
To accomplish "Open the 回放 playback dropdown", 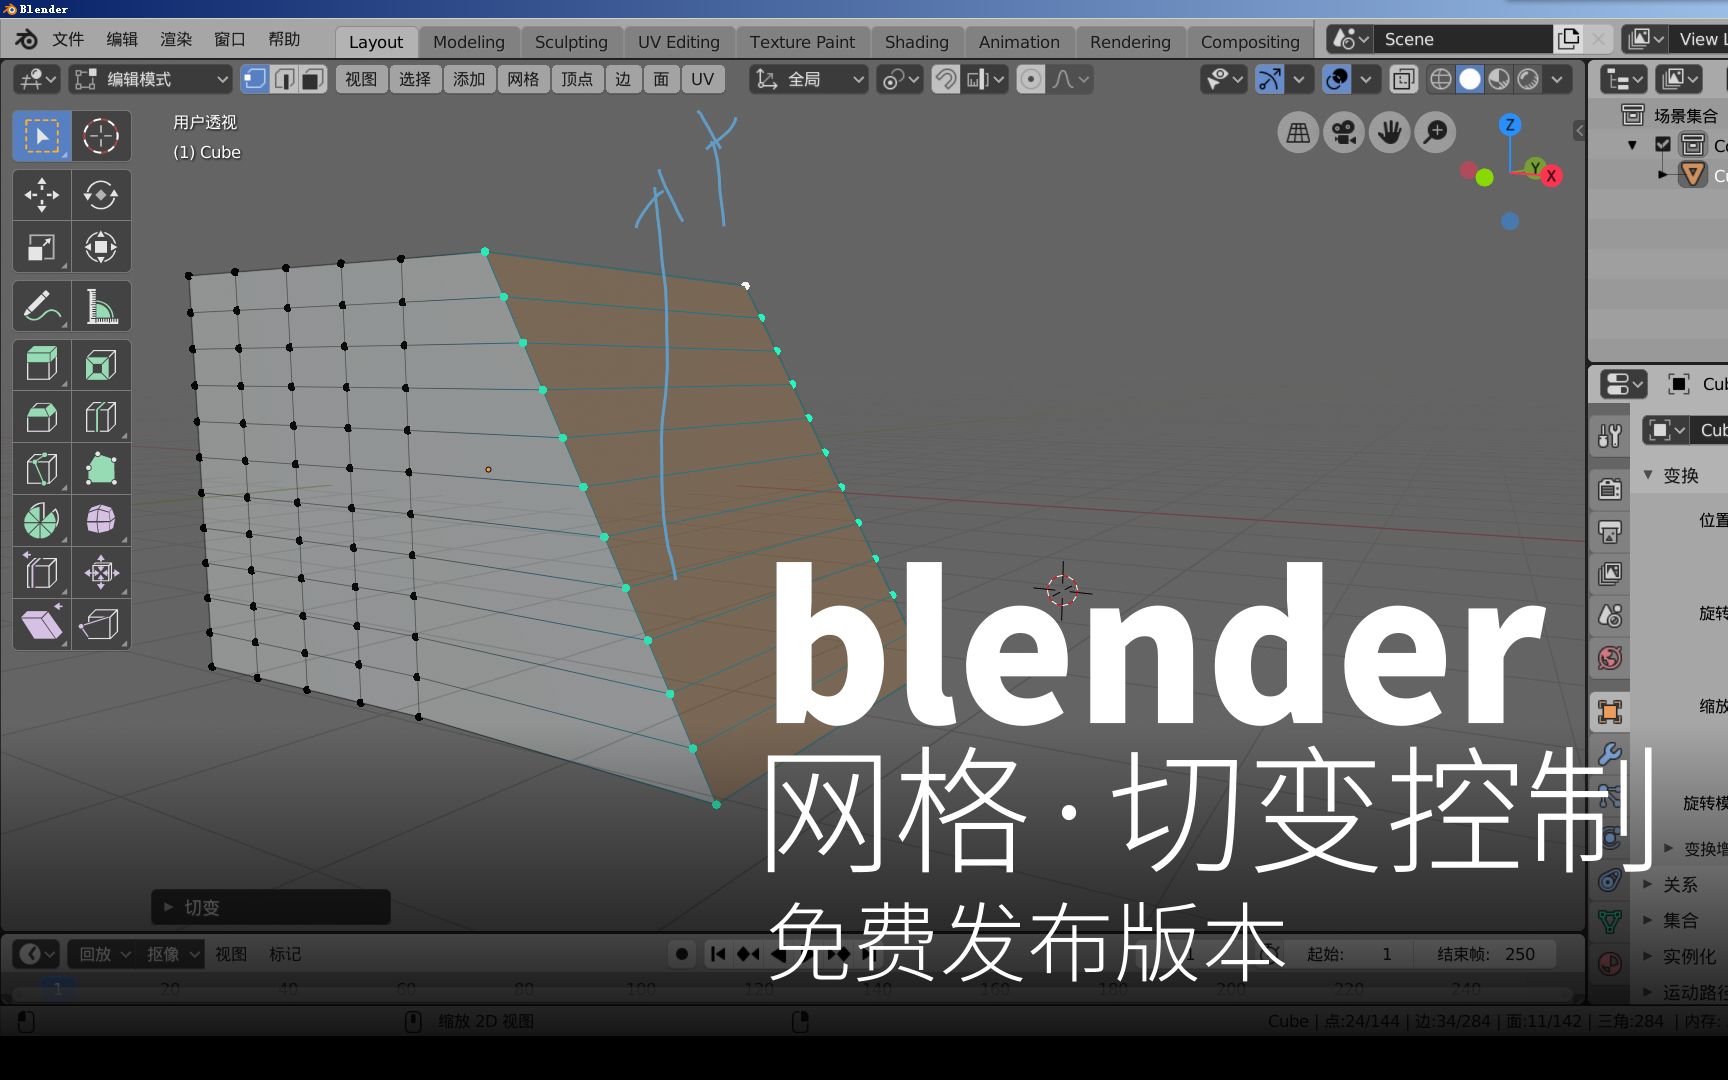I will coord(104,954).
